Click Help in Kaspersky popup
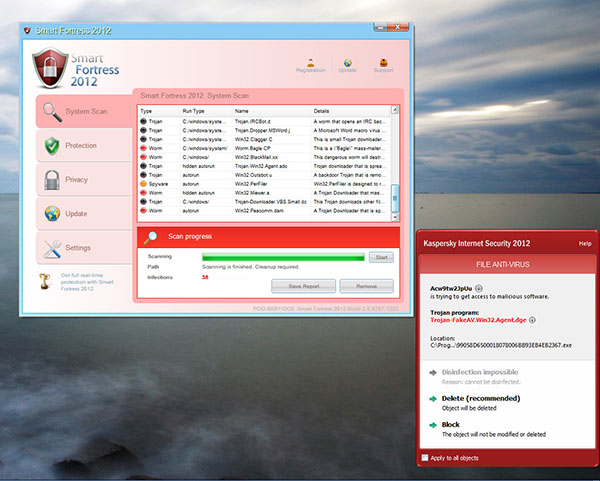600x481 pixels. [x=585, y=243]
